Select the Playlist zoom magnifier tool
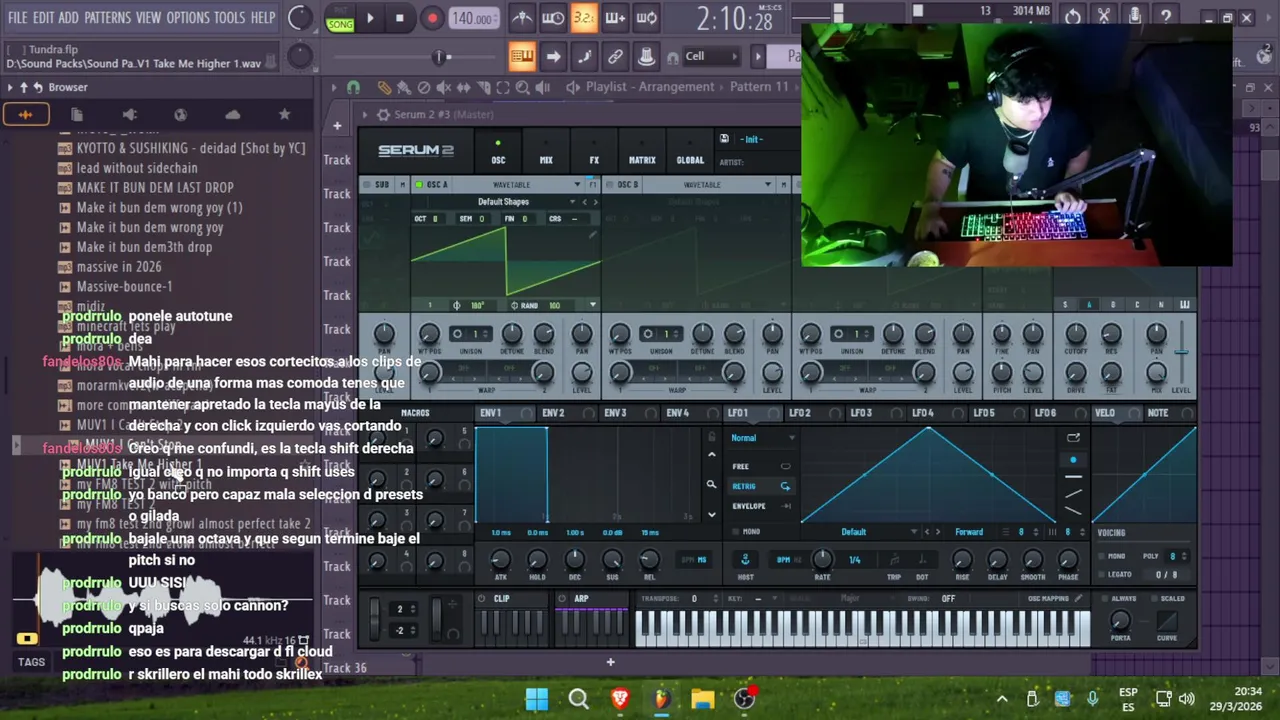This screenshot has width=1280, height=720. click(x=523, y=88)
